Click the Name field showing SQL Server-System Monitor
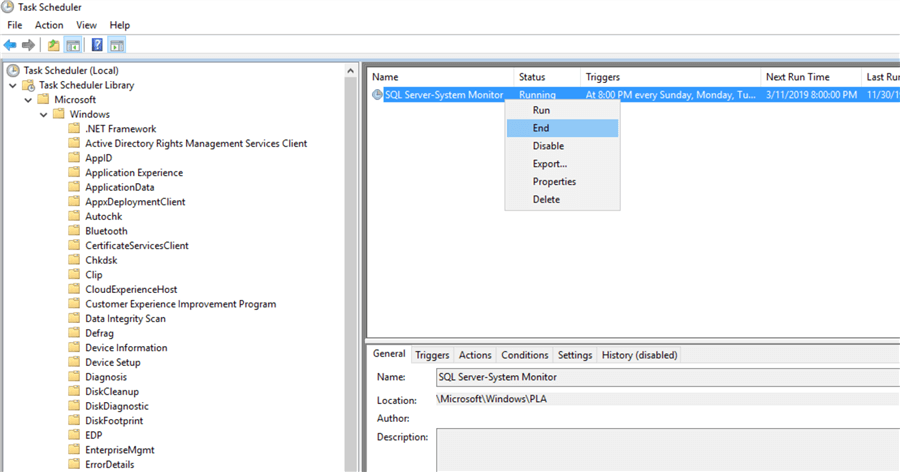 point(668,377)
